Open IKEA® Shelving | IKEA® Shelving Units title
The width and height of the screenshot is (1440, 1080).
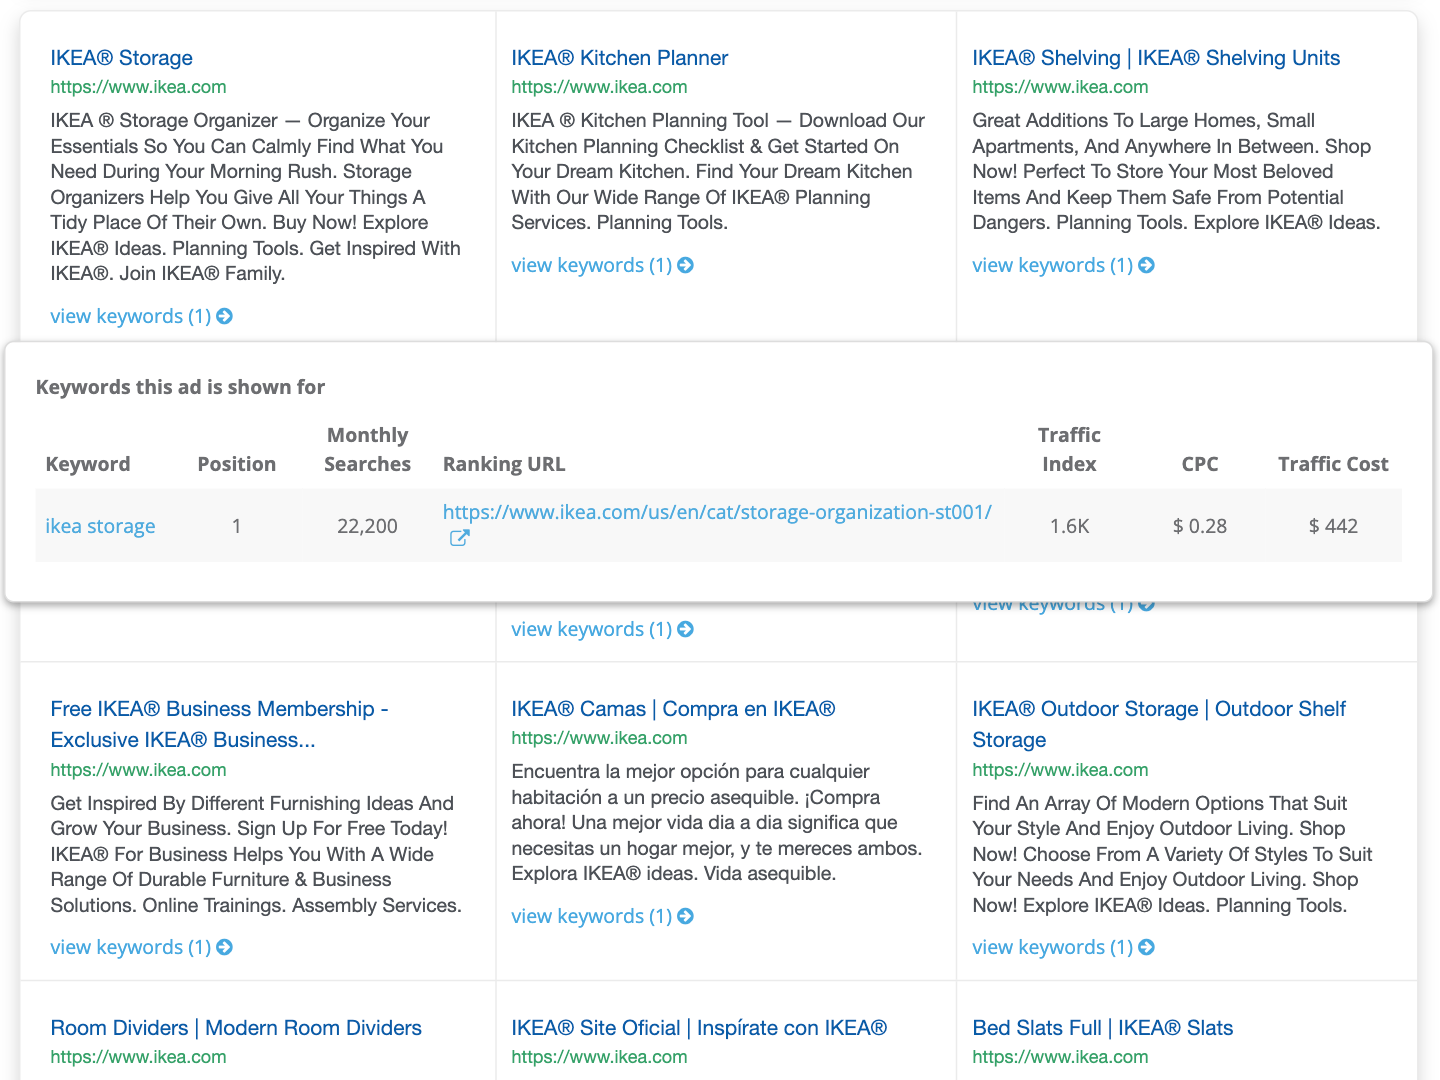click(1156, 58)
